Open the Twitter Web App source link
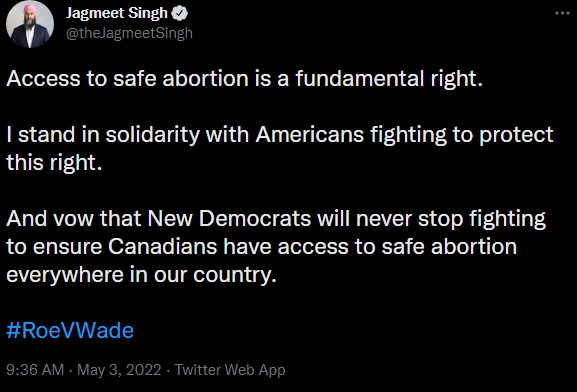The width and height of the screenshot is (577, 392). point(230,370)
